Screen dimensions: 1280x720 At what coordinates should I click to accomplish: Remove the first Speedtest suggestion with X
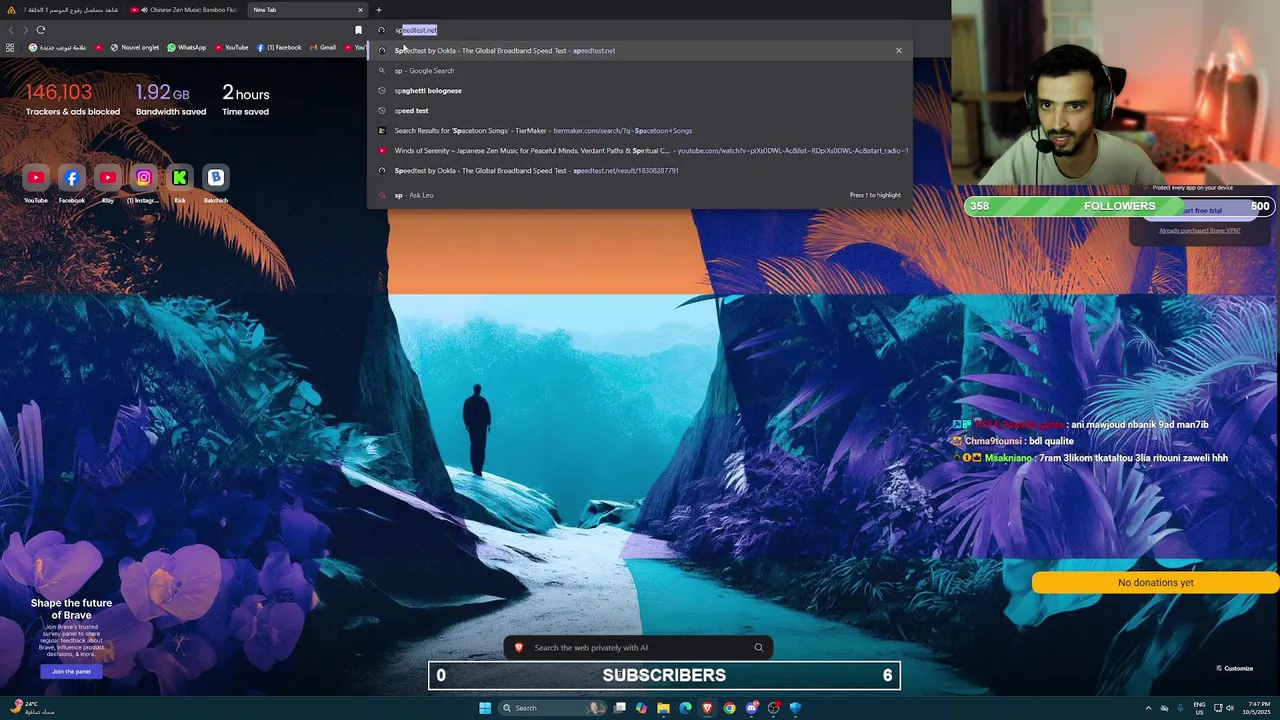click(x=898, y=50)
